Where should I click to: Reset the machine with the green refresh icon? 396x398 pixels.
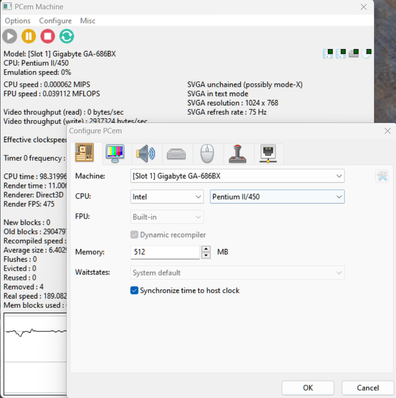click(x=67, y=36)
